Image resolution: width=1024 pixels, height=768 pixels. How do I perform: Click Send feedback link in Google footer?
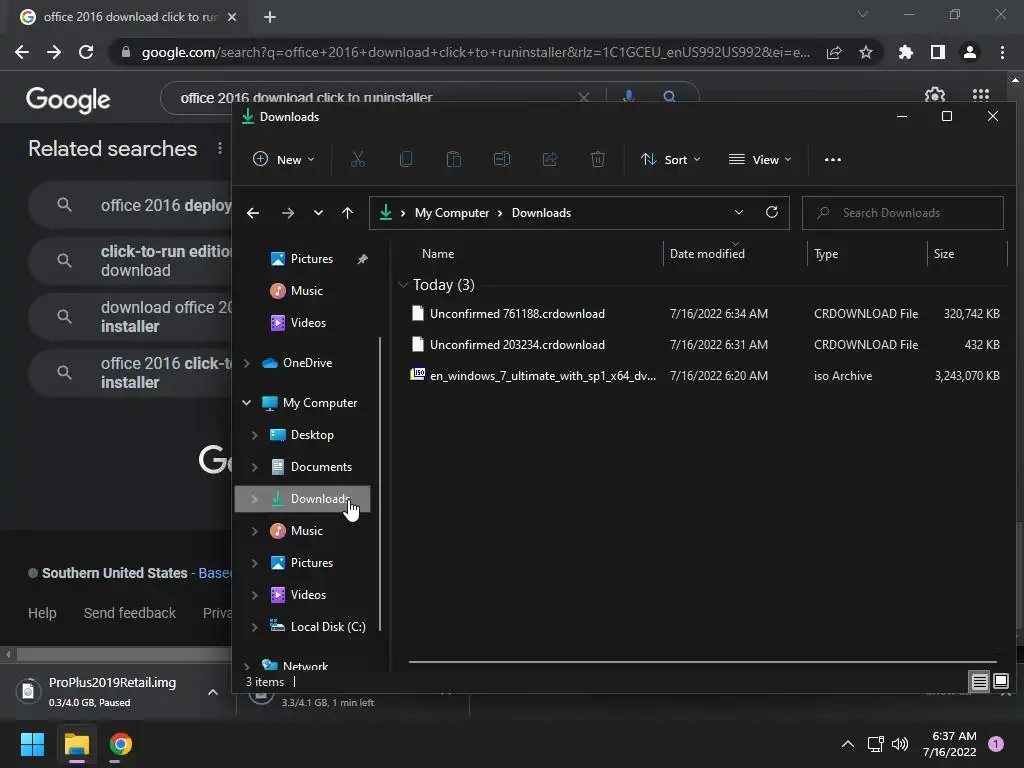[130, 613]
